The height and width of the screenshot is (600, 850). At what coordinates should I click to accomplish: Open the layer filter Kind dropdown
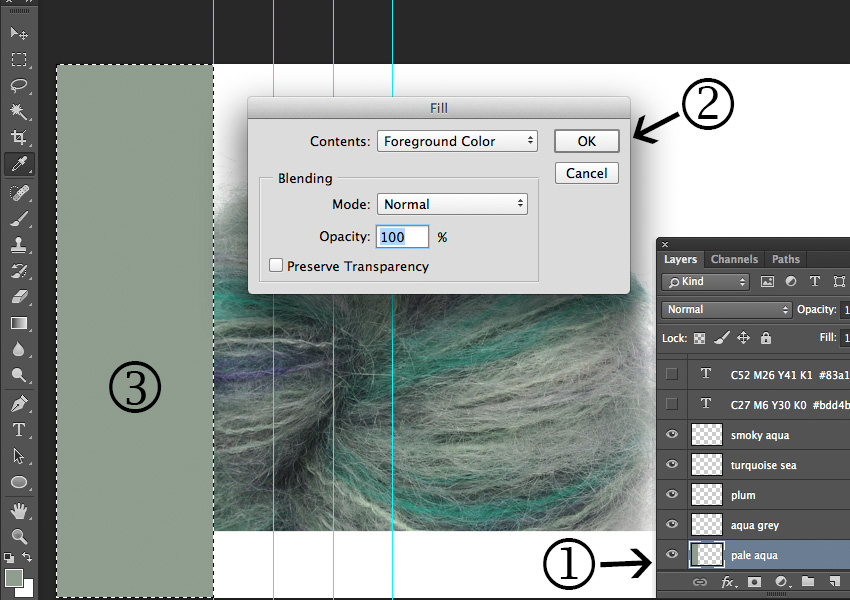pyautogui.click(x=705, y=282)
